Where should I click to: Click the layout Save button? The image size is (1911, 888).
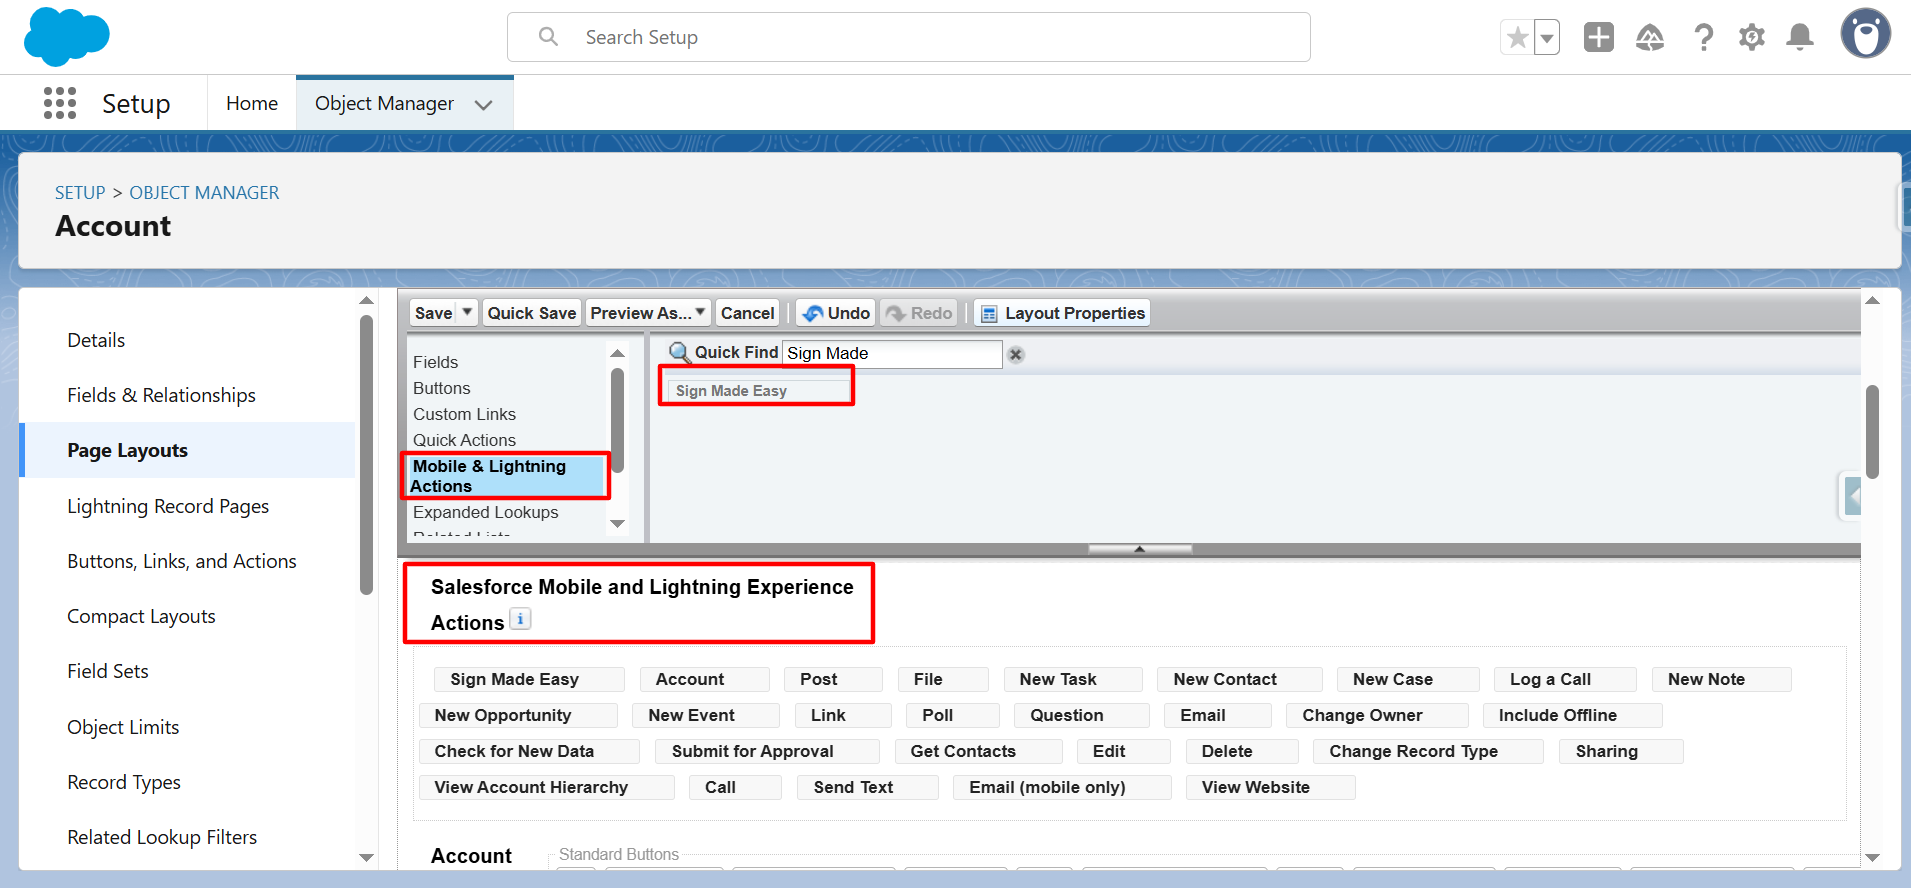coord(433,313)
